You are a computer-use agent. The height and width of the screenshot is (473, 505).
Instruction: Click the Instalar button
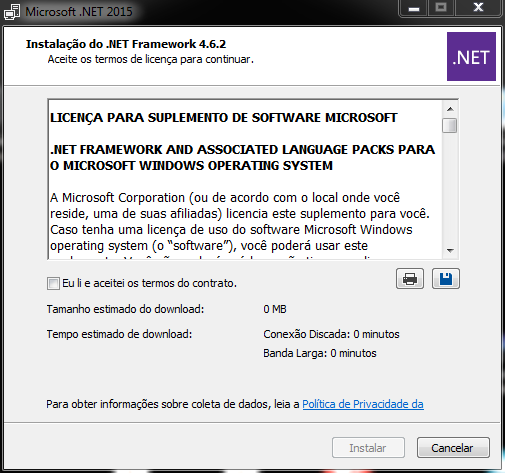368,448
